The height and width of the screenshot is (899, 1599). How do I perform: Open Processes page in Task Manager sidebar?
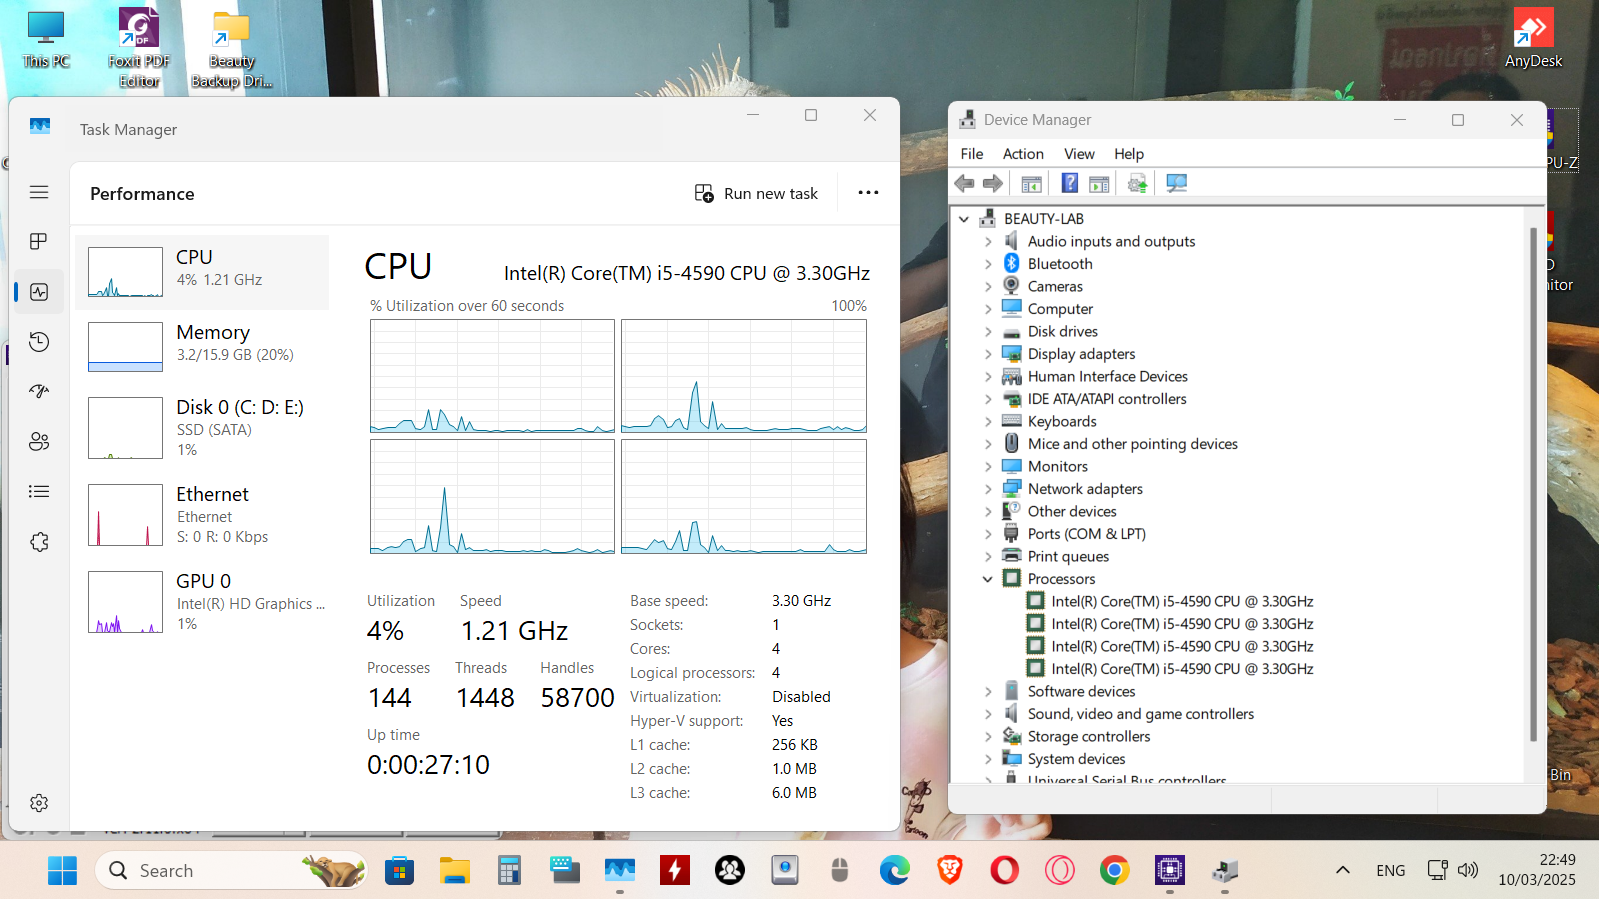(39, 242)
